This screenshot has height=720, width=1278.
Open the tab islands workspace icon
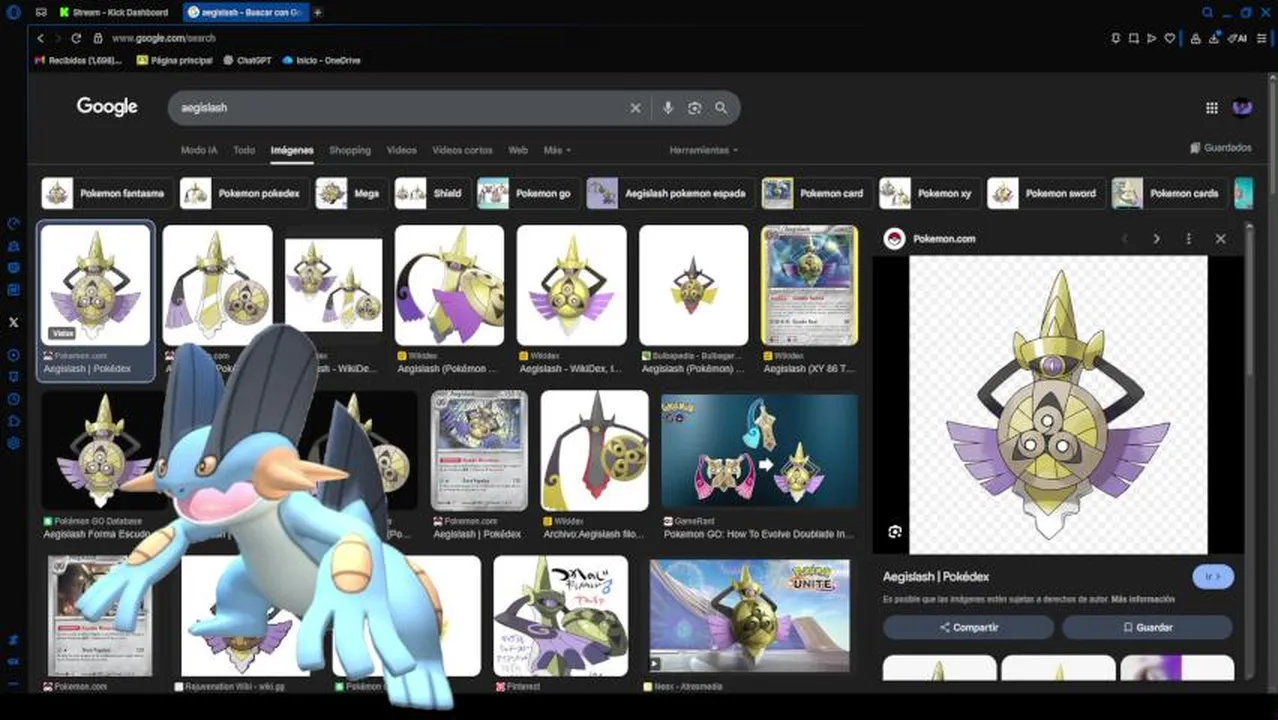point(41,12)
